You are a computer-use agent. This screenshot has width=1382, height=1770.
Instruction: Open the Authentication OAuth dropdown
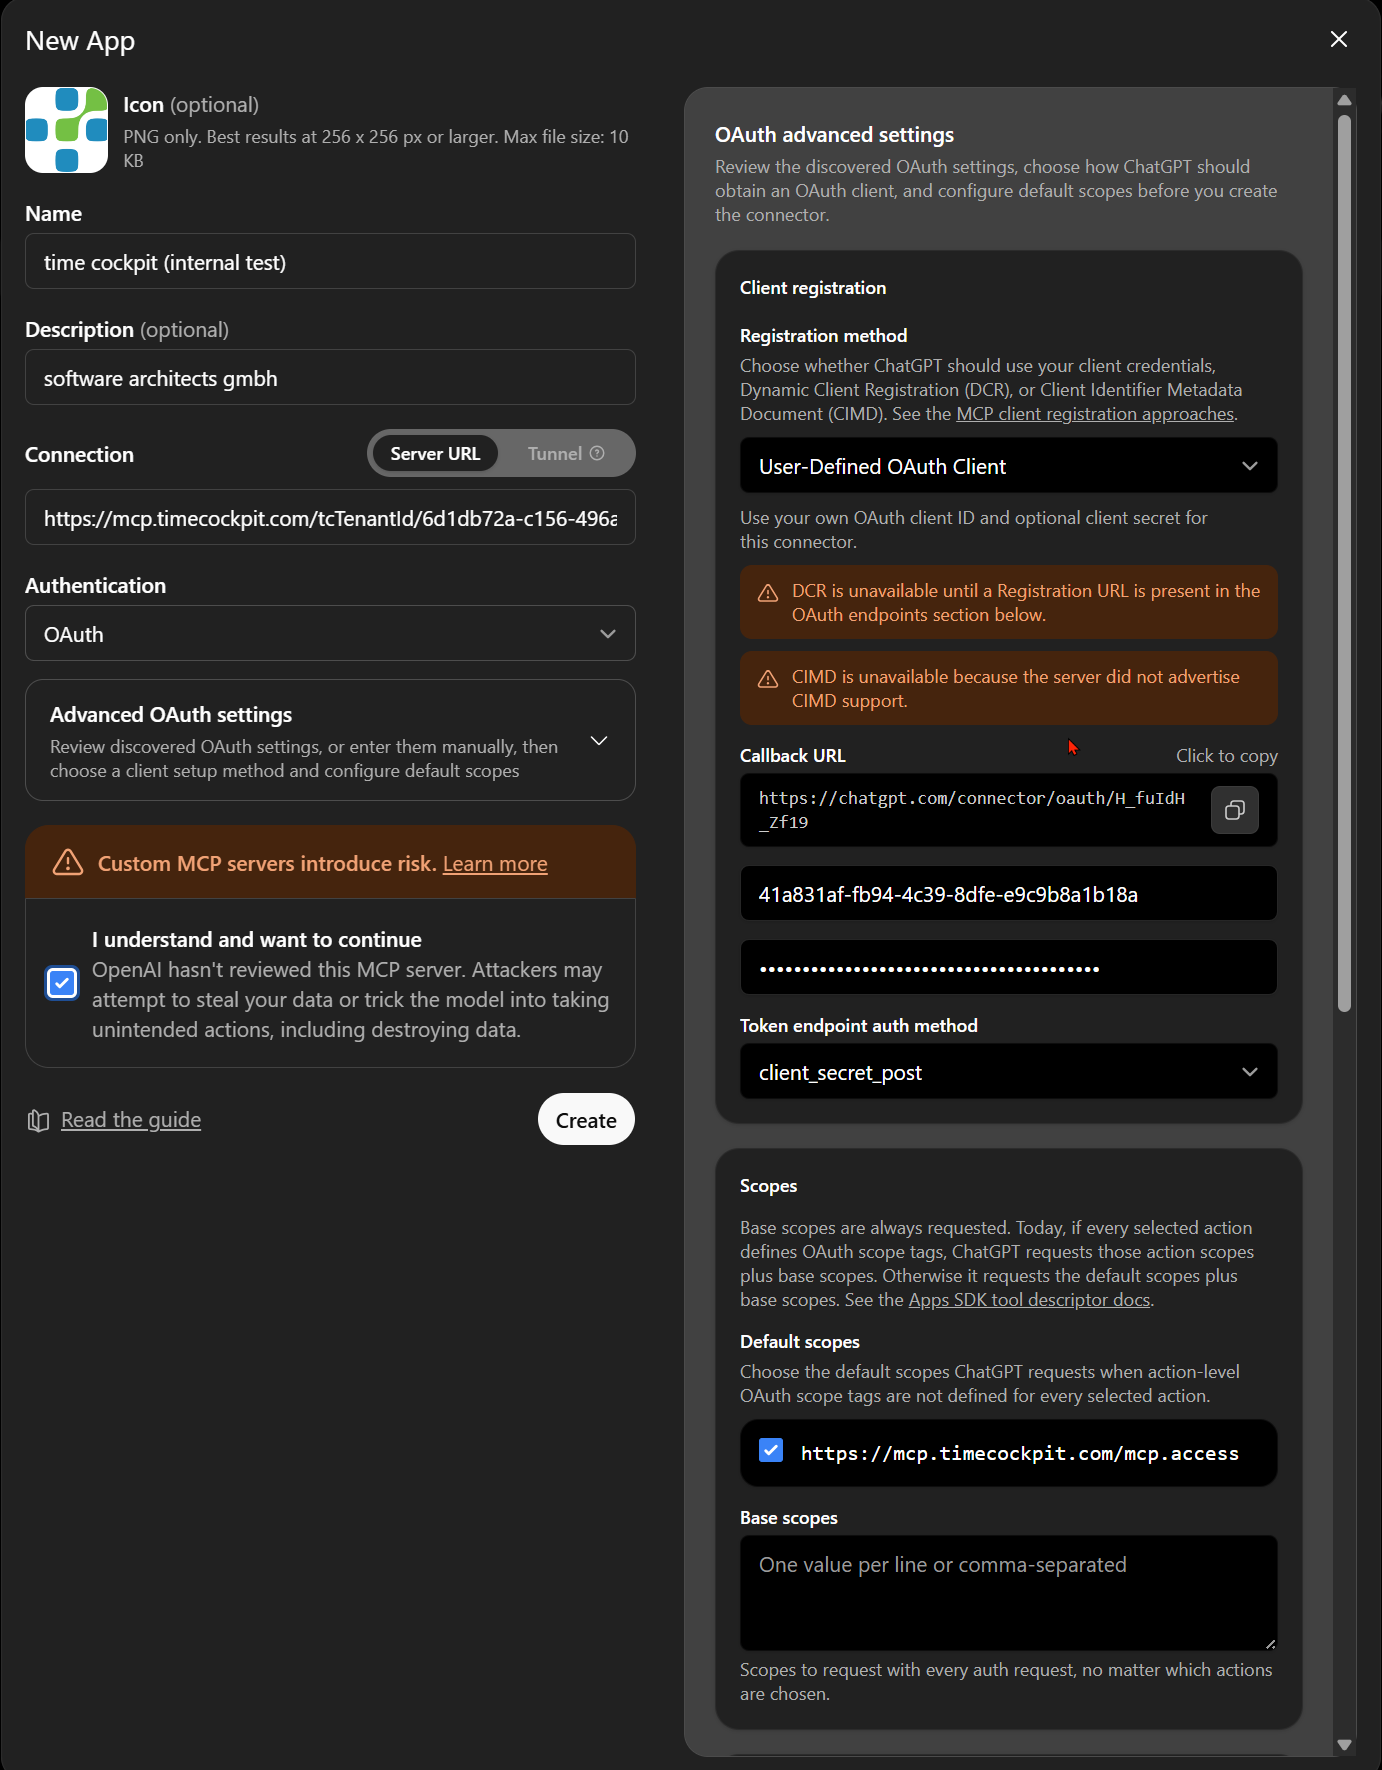click(330, 633)
